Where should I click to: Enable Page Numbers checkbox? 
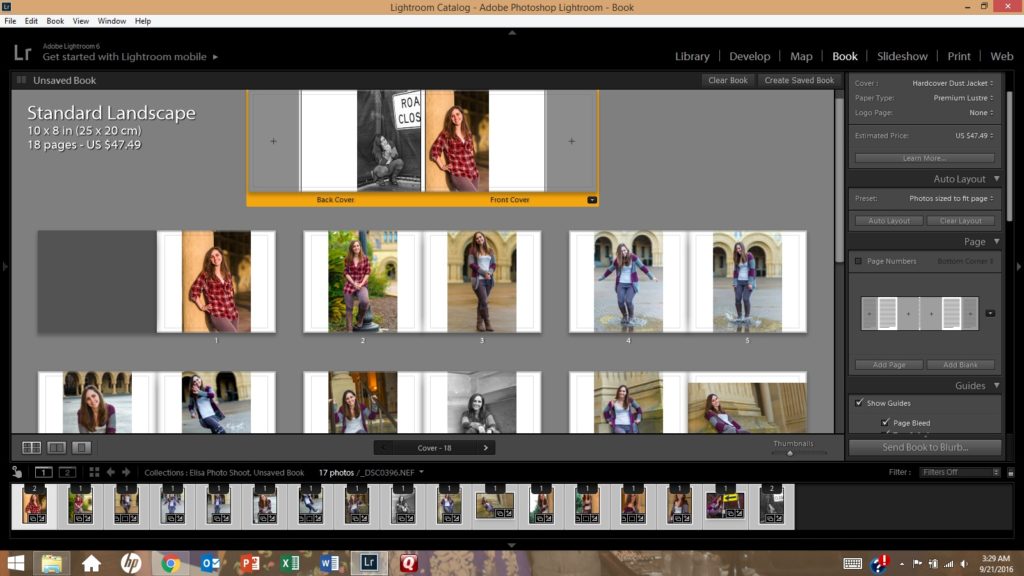click(858, 261)
